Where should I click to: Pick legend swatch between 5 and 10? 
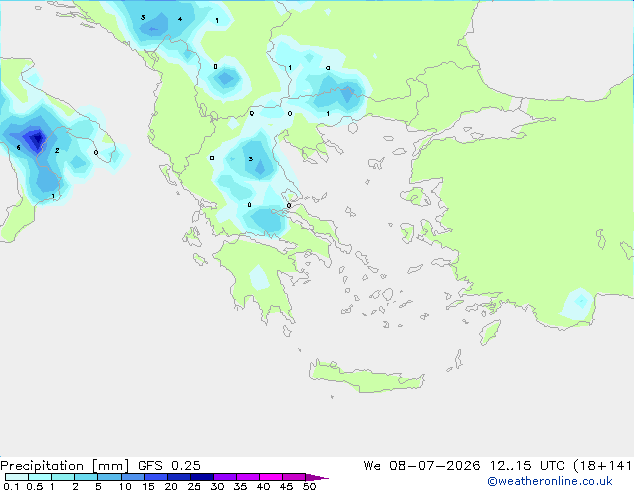point(109,477)
